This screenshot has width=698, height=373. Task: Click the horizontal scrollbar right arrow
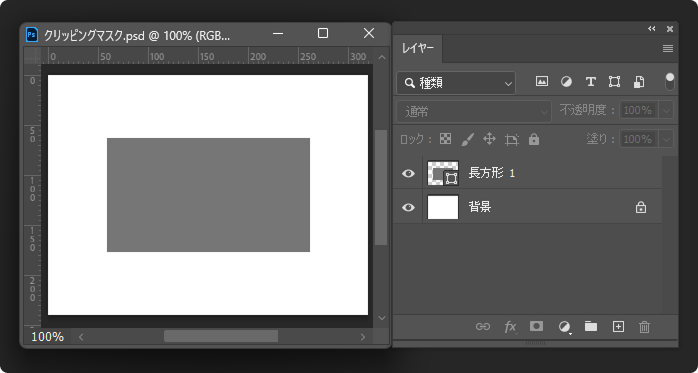(362, 337)
